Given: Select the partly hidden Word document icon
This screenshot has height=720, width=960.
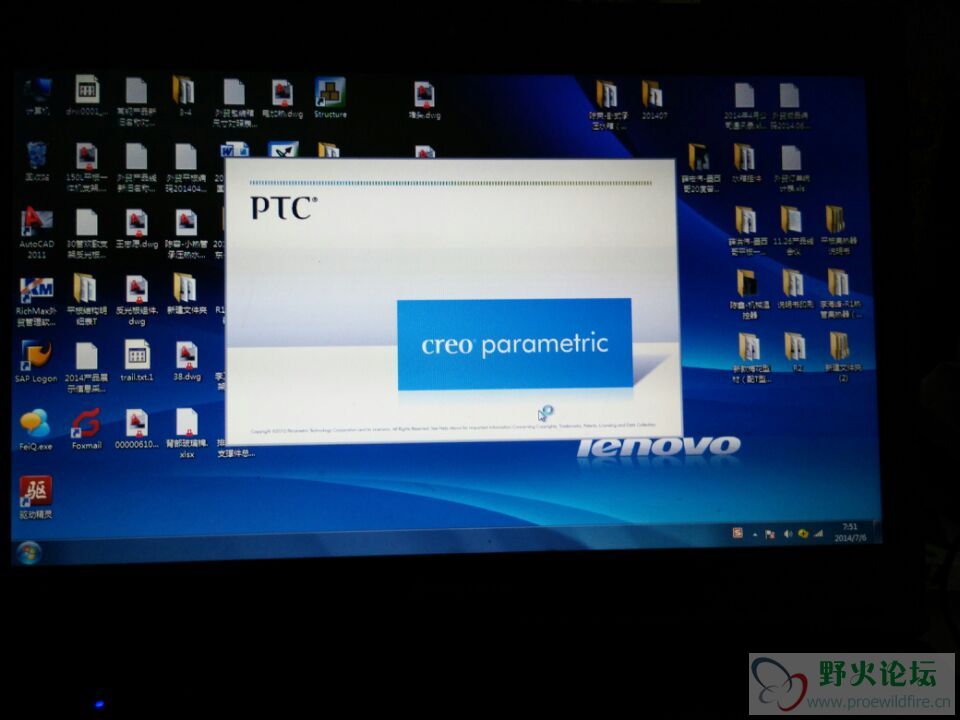Looking at the screenshot, I should [x=234, y=150].
